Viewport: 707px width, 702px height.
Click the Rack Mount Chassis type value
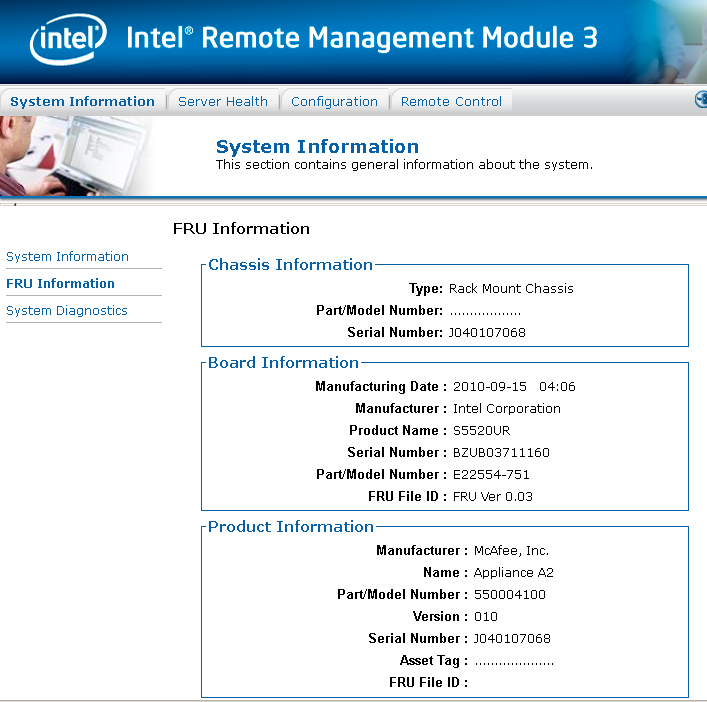tap(511, 289)
